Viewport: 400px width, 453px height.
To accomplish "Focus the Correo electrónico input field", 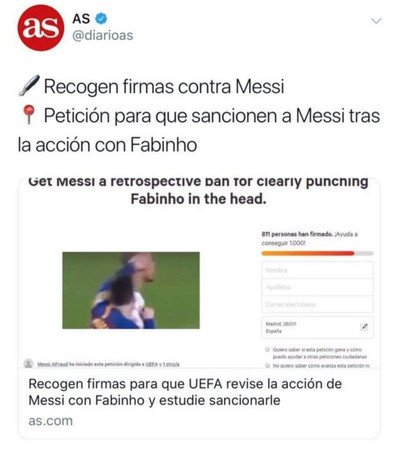I will [x=317, y=304].
